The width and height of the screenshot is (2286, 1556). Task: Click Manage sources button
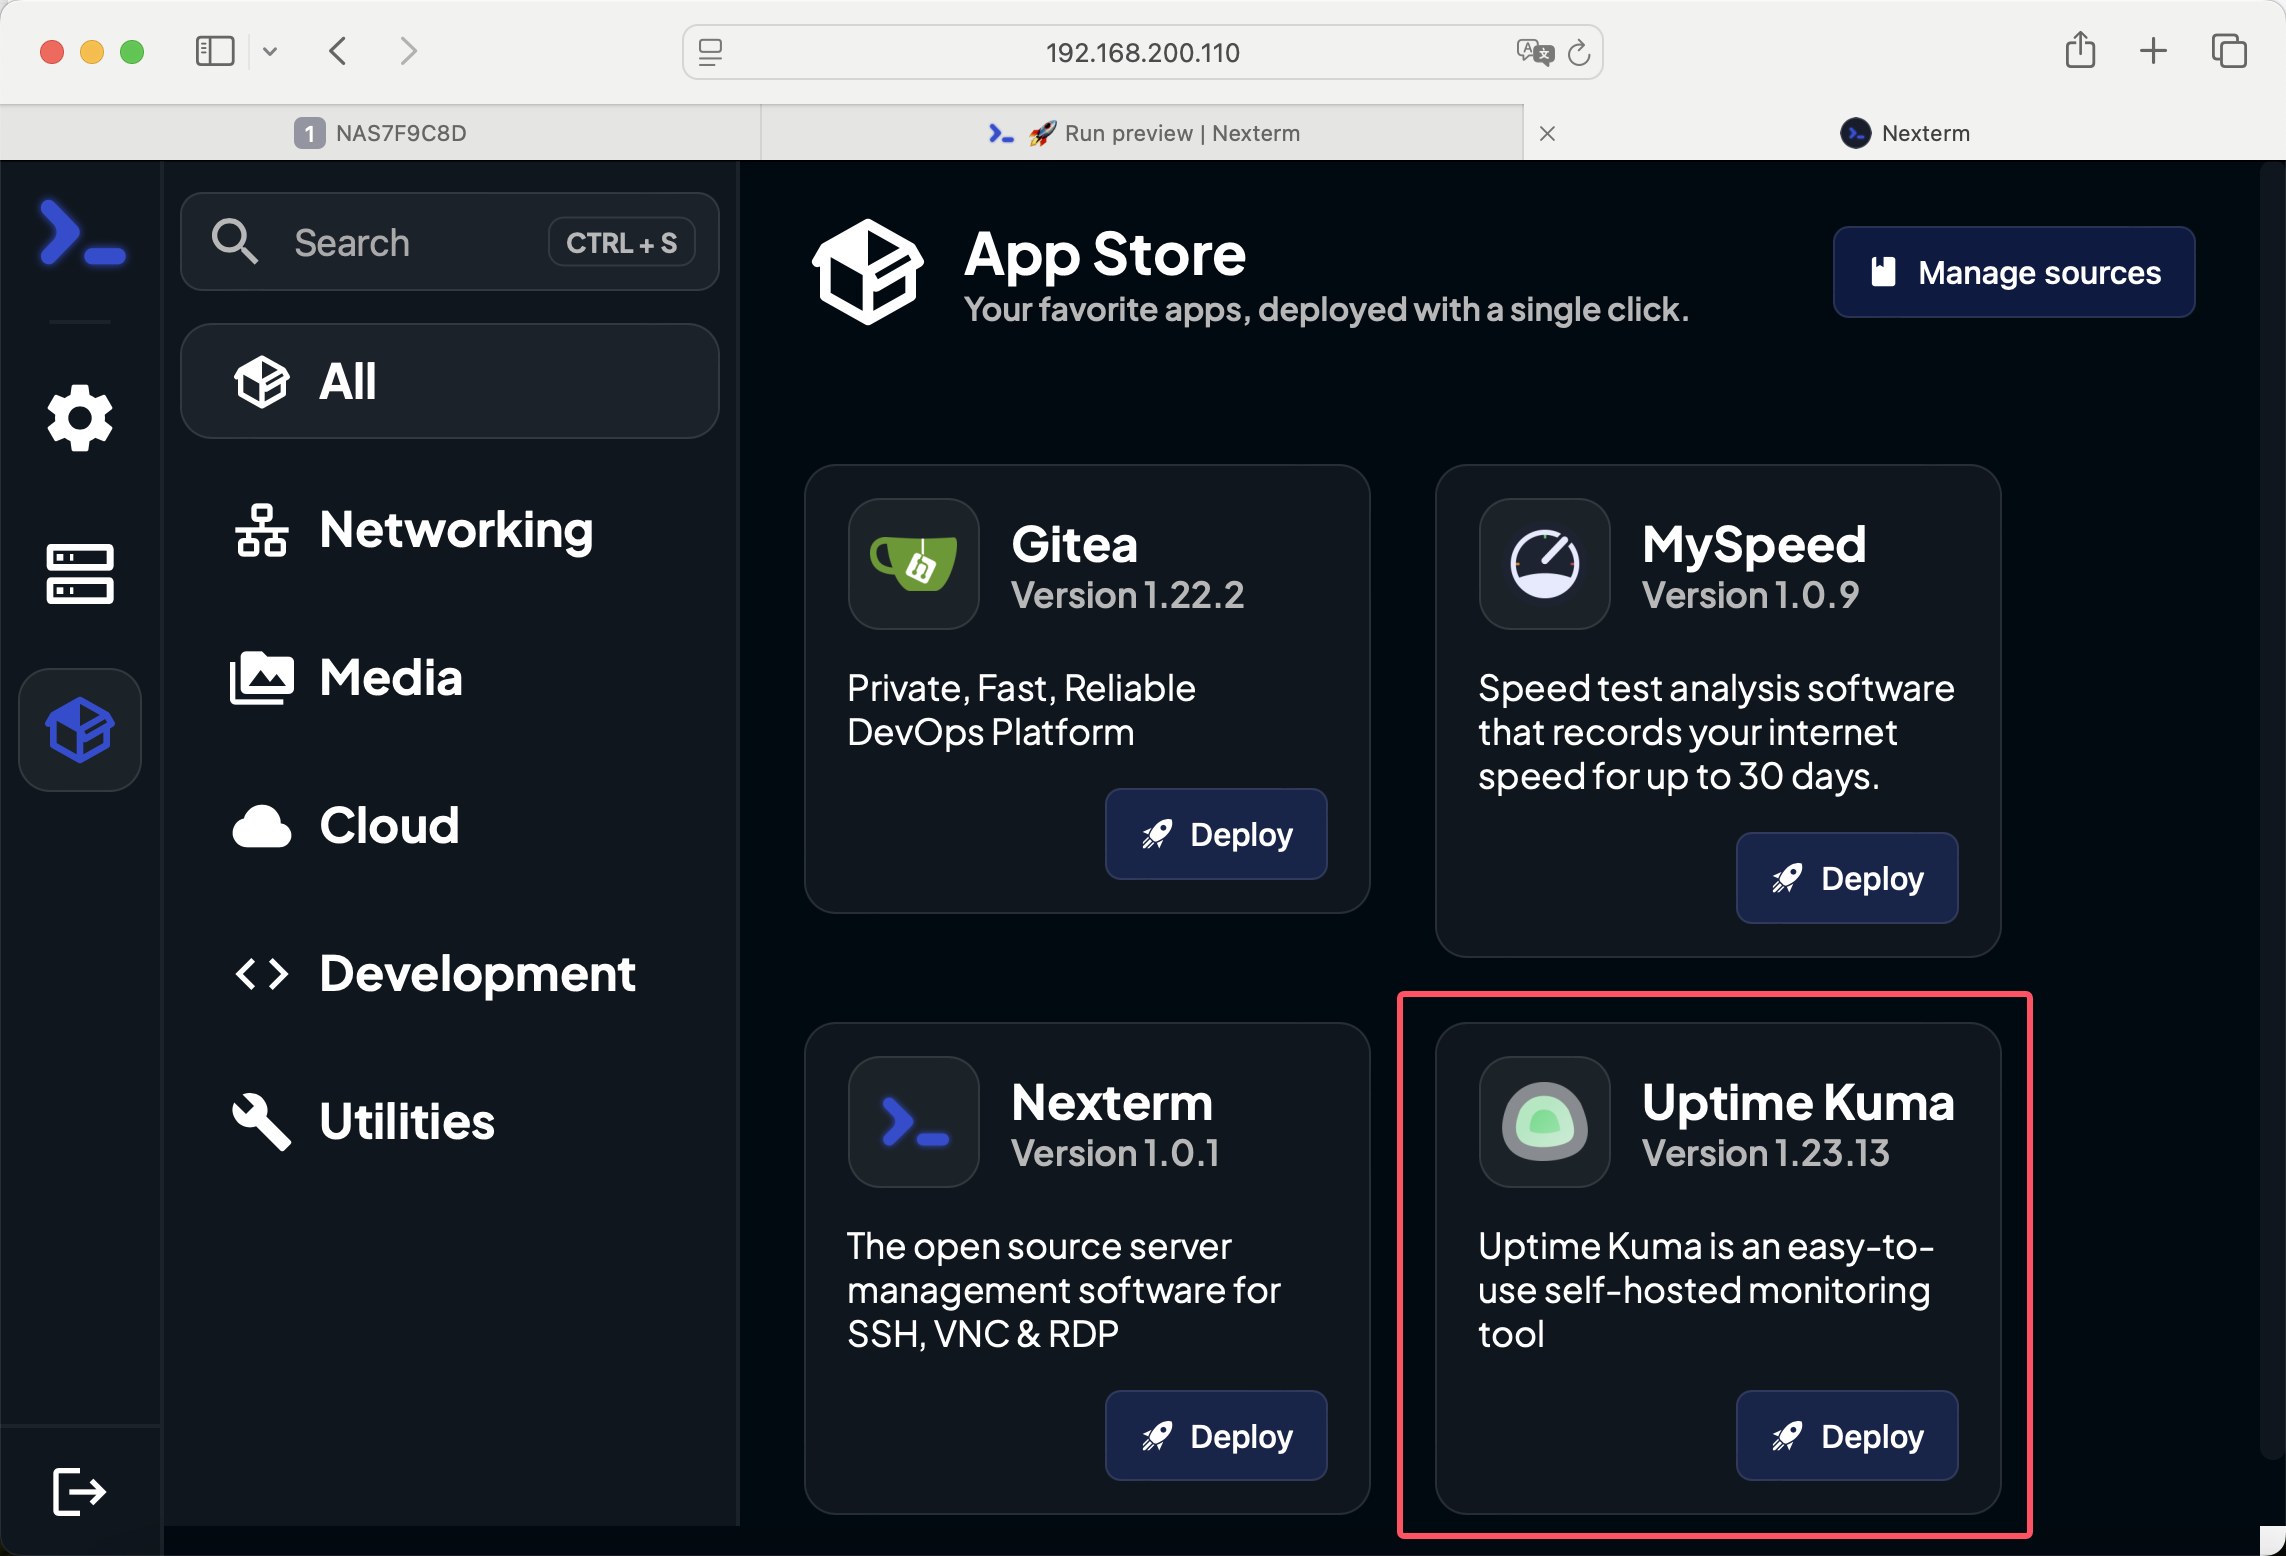point(2014,272)
